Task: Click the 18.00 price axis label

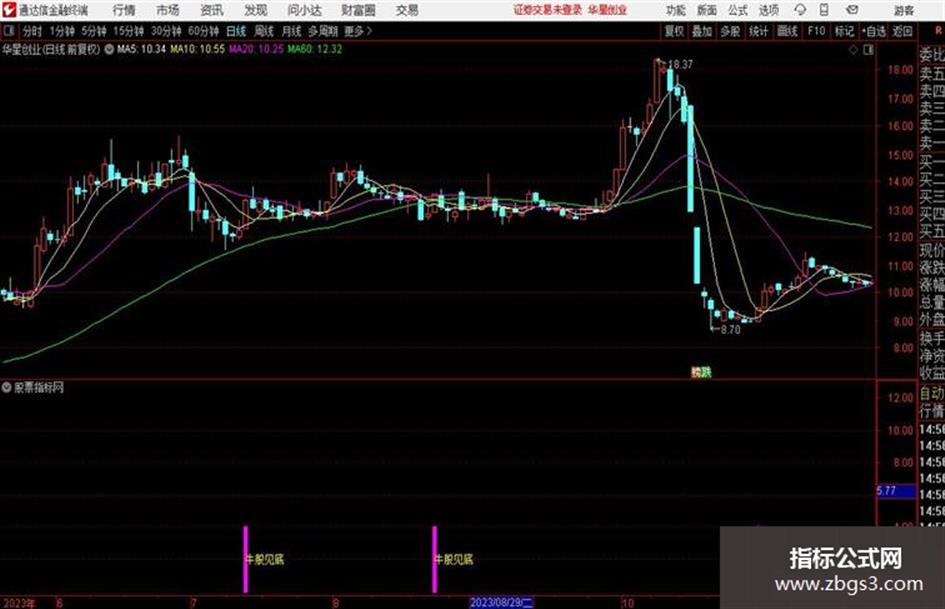Action: point(900,69)
